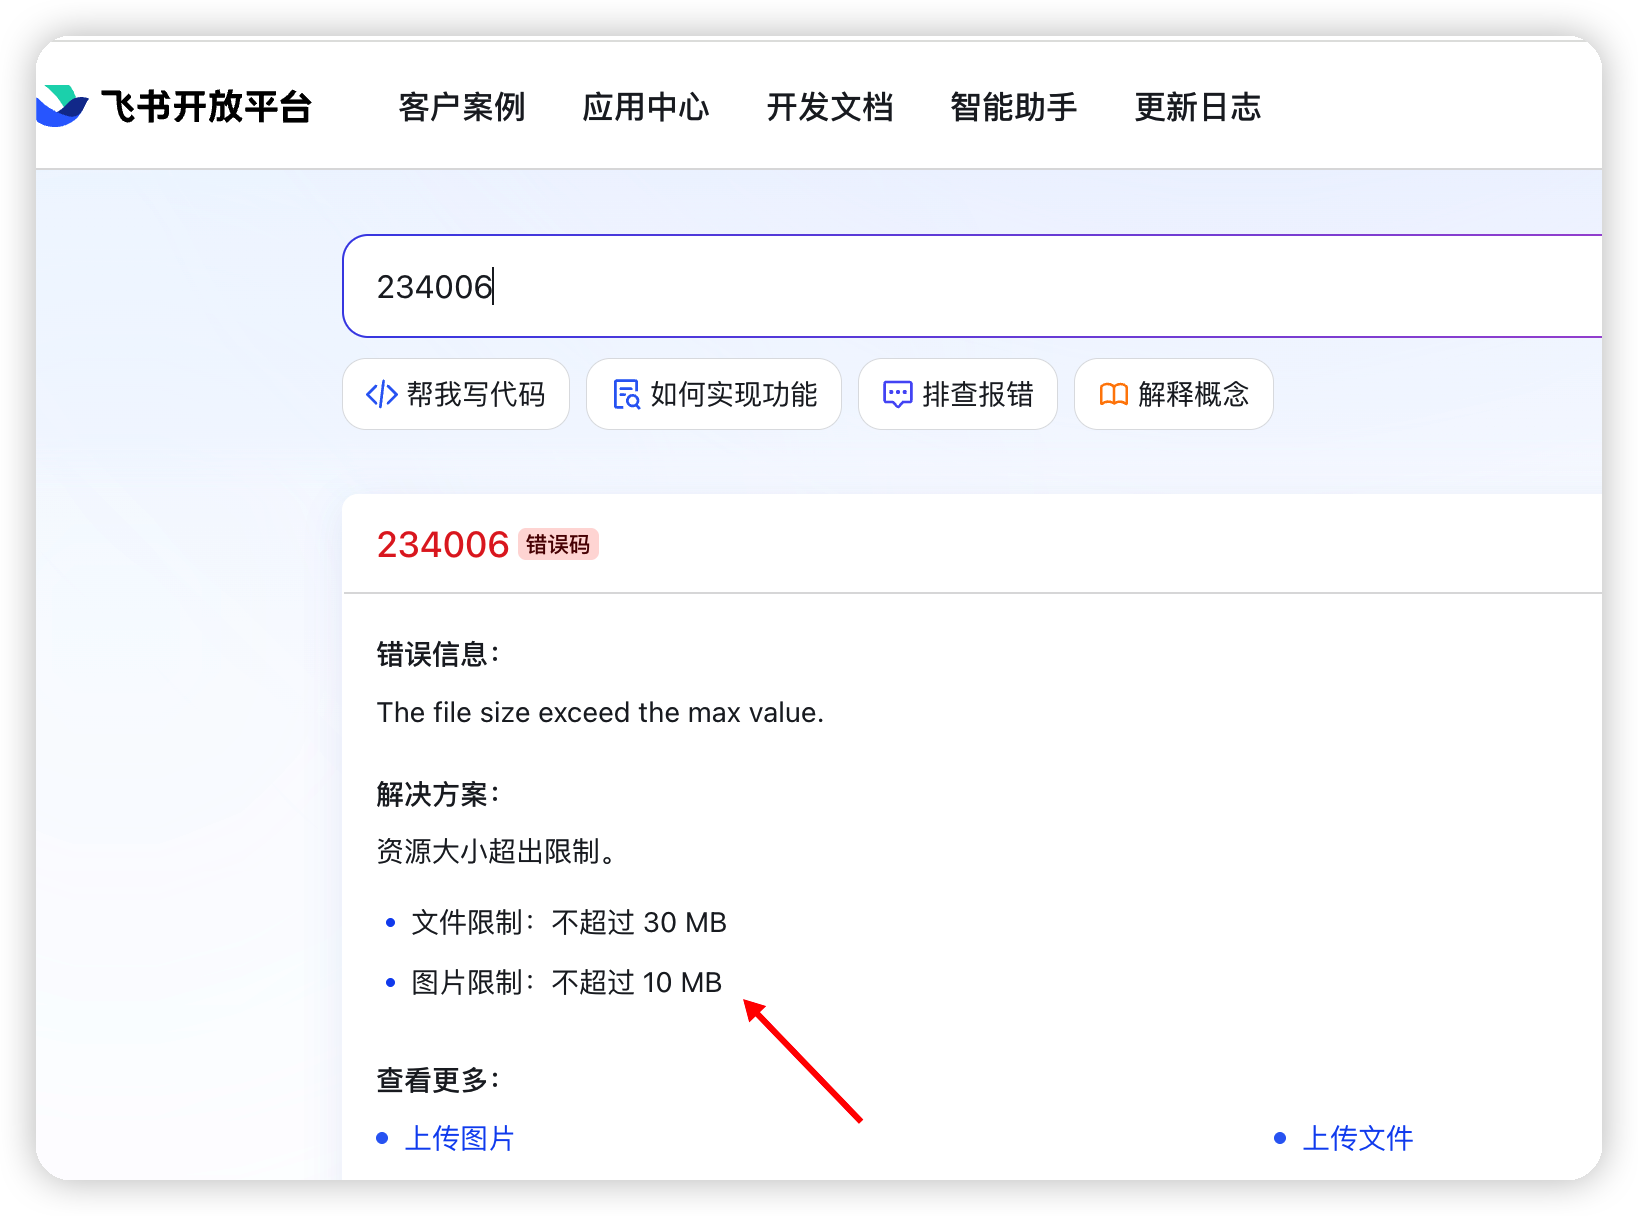Open 开发文档 from the top navigation

(830, 107)
